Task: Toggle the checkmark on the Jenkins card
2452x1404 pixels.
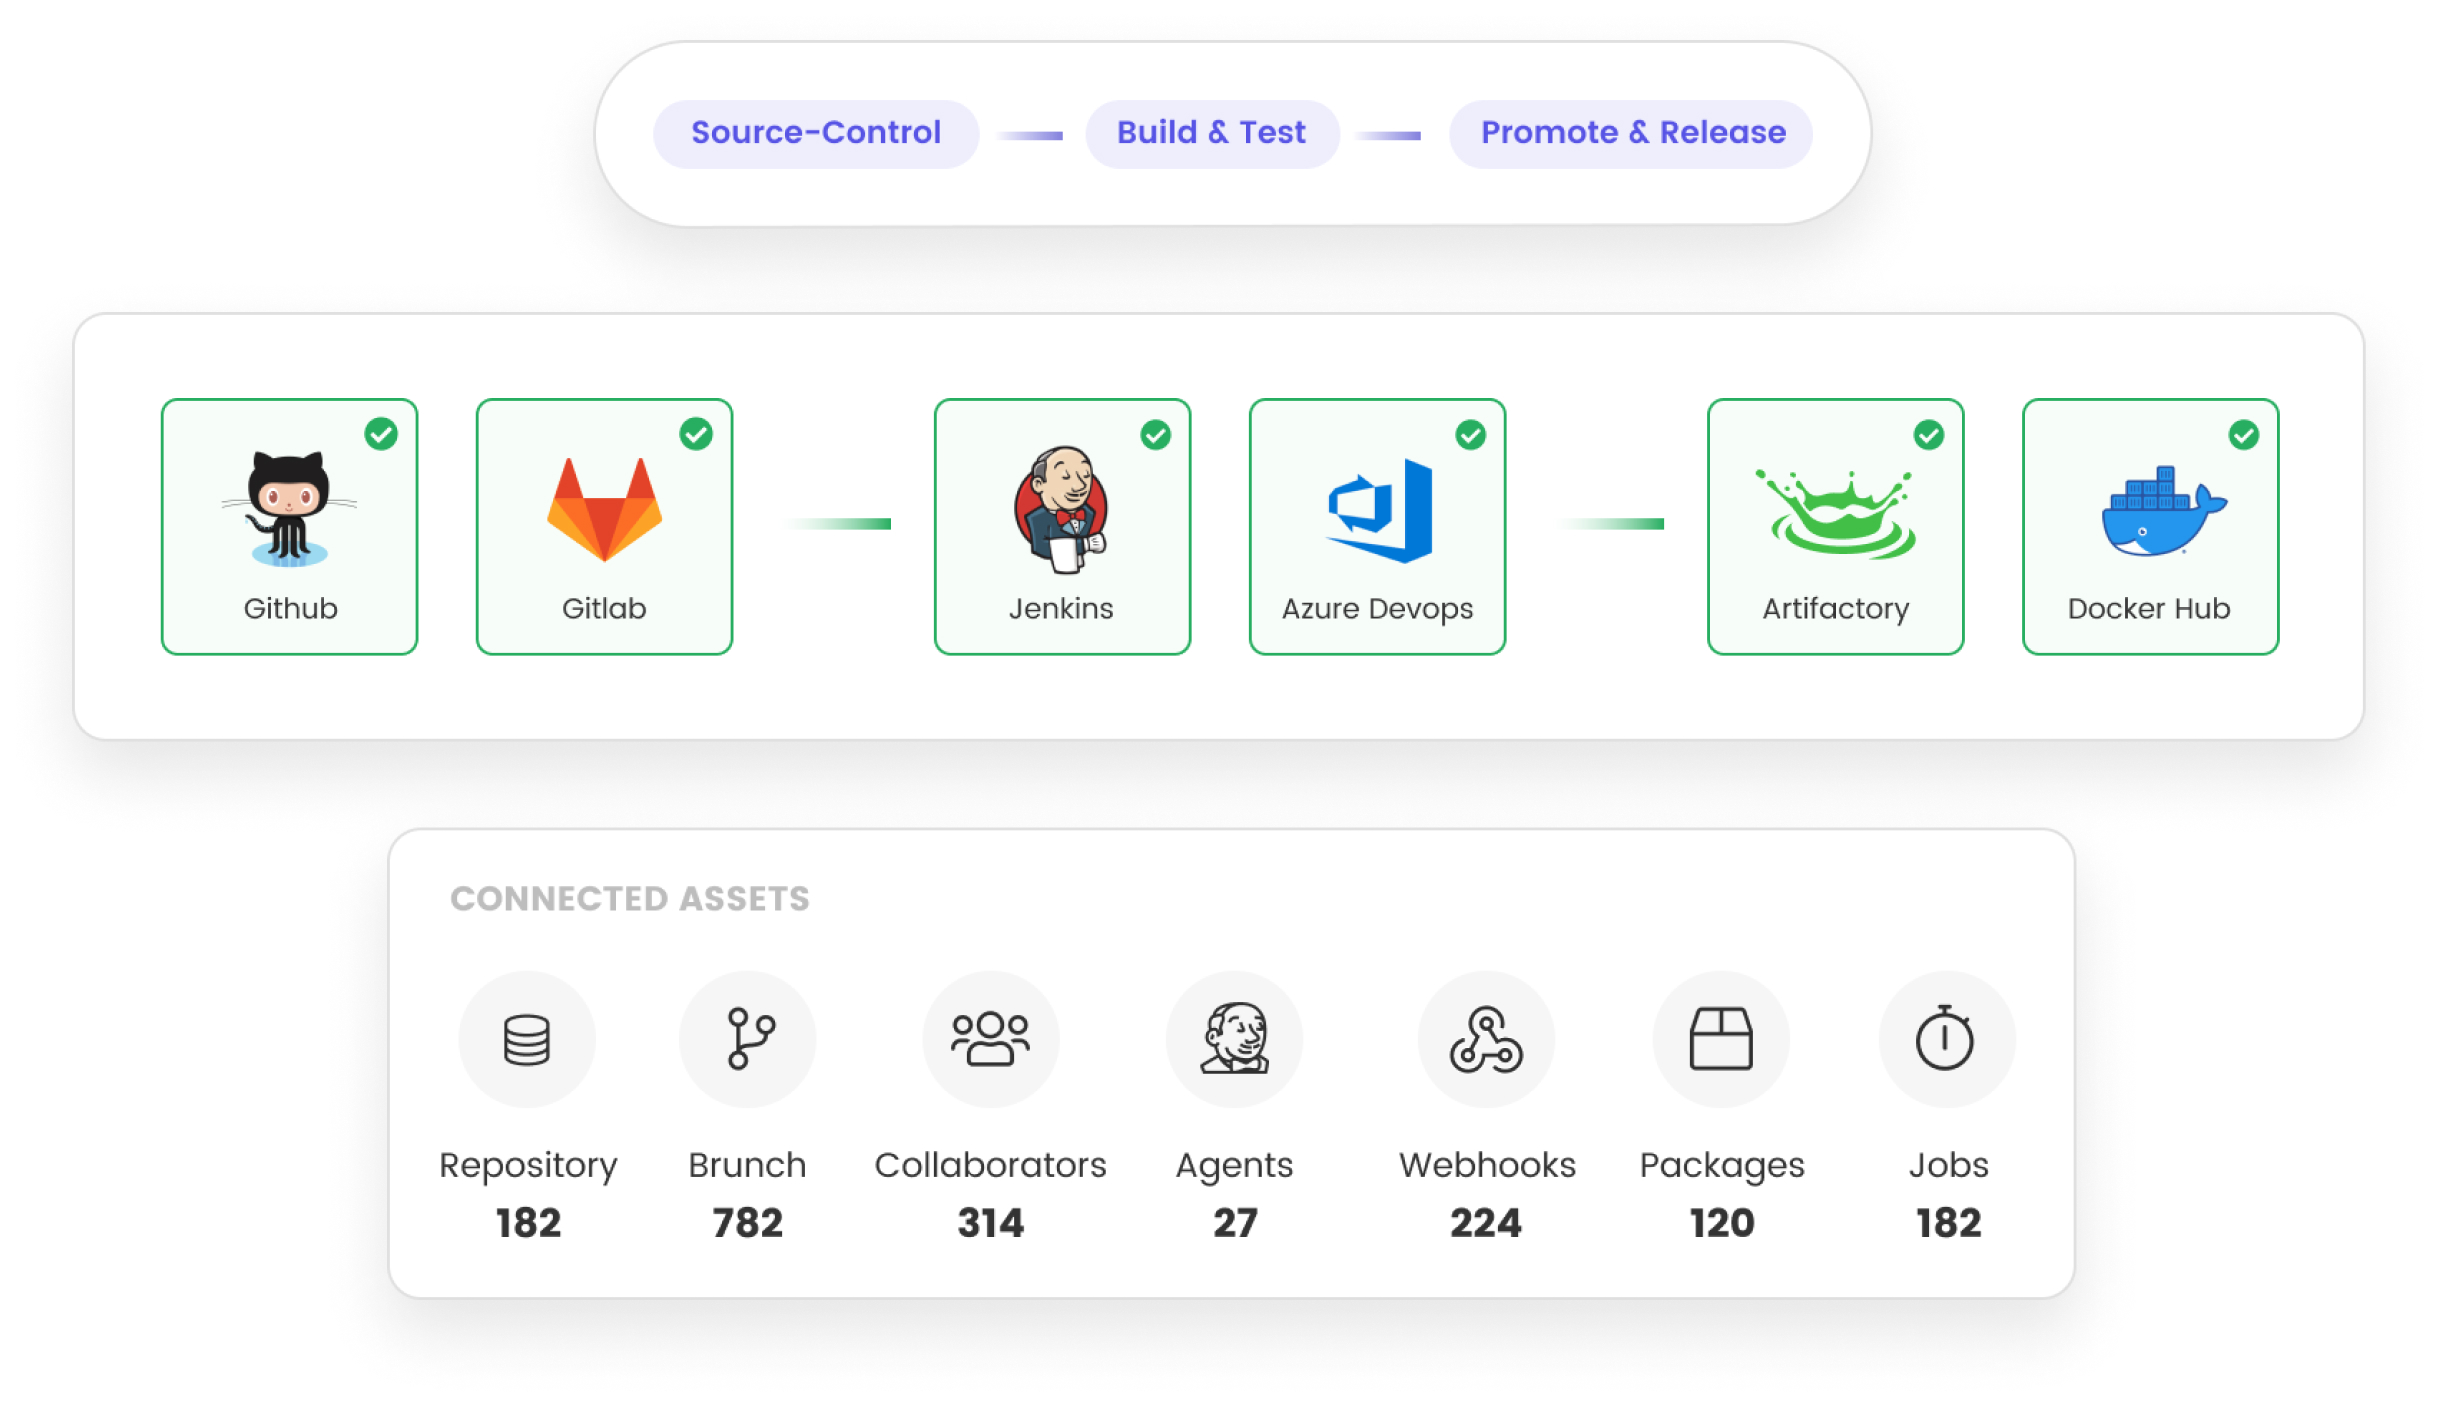Action: [1155, 434]
